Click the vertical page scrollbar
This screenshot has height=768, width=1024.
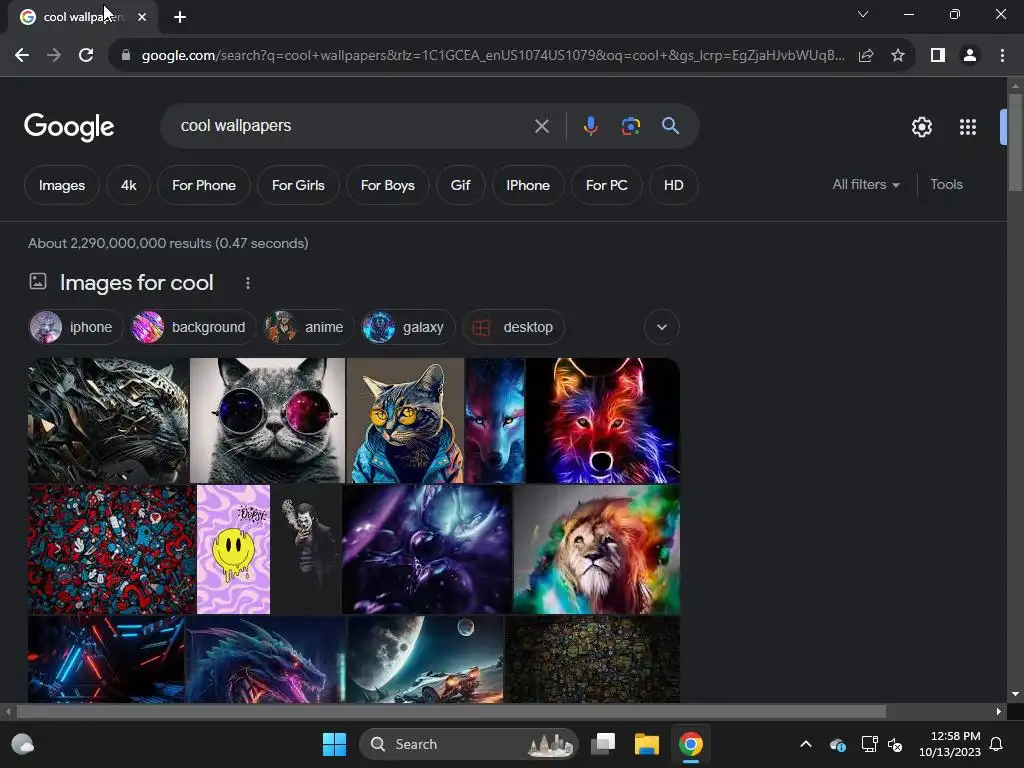pos(1015,140)
